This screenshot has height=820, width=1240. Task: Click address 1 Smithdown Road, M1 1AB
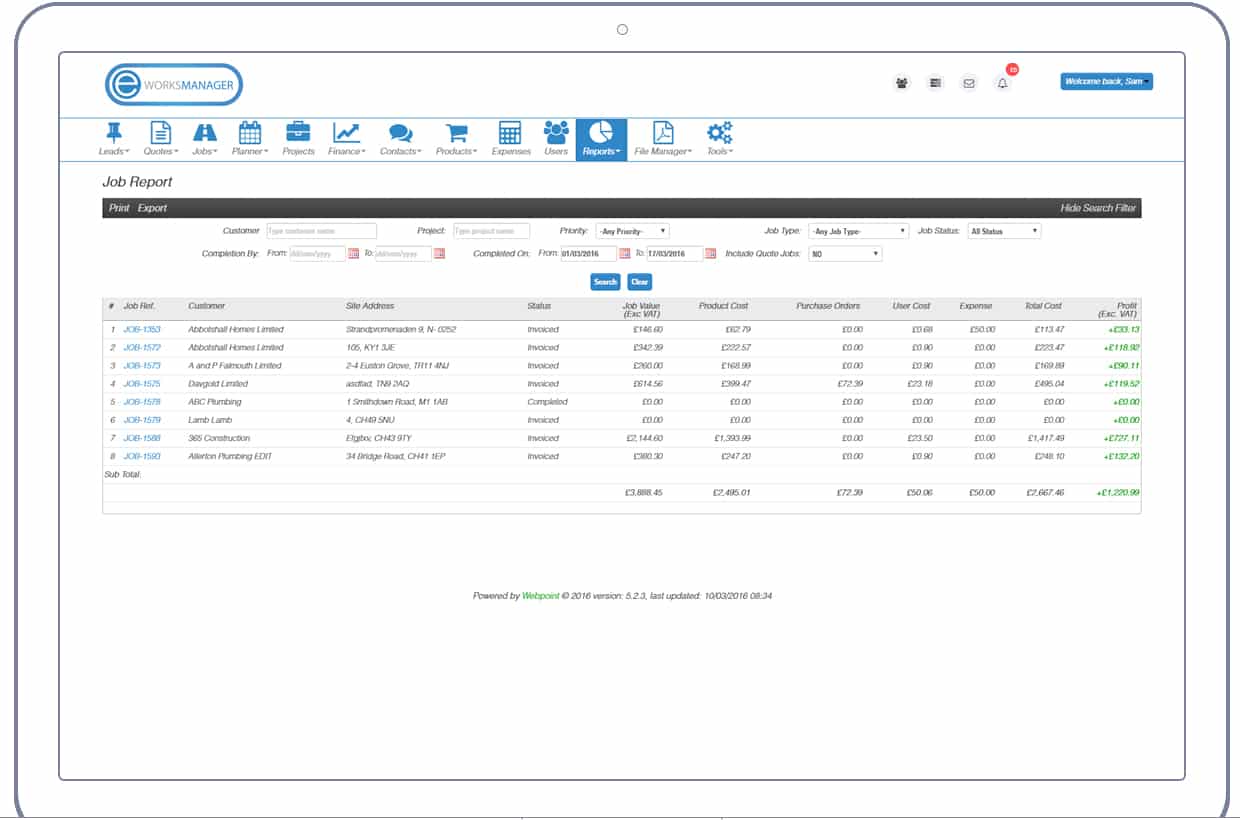(398, 402)
